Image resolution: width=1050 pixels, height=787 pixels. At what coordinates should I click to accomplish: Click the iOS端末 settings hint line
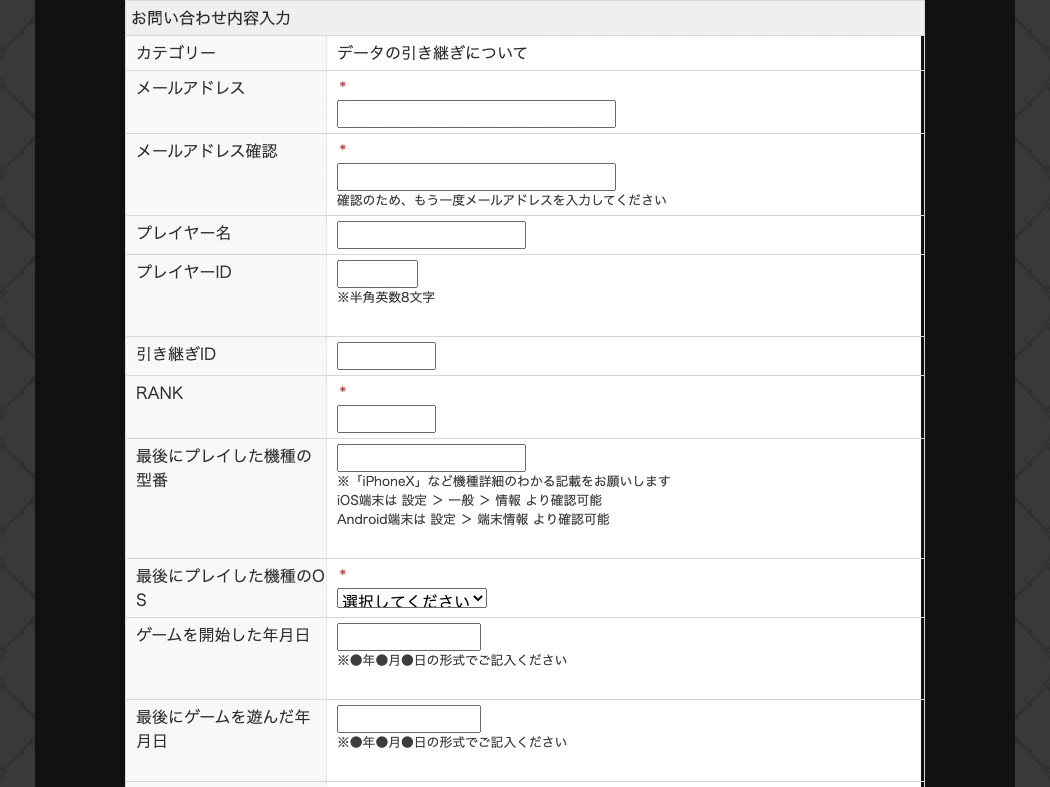[469, 500]
